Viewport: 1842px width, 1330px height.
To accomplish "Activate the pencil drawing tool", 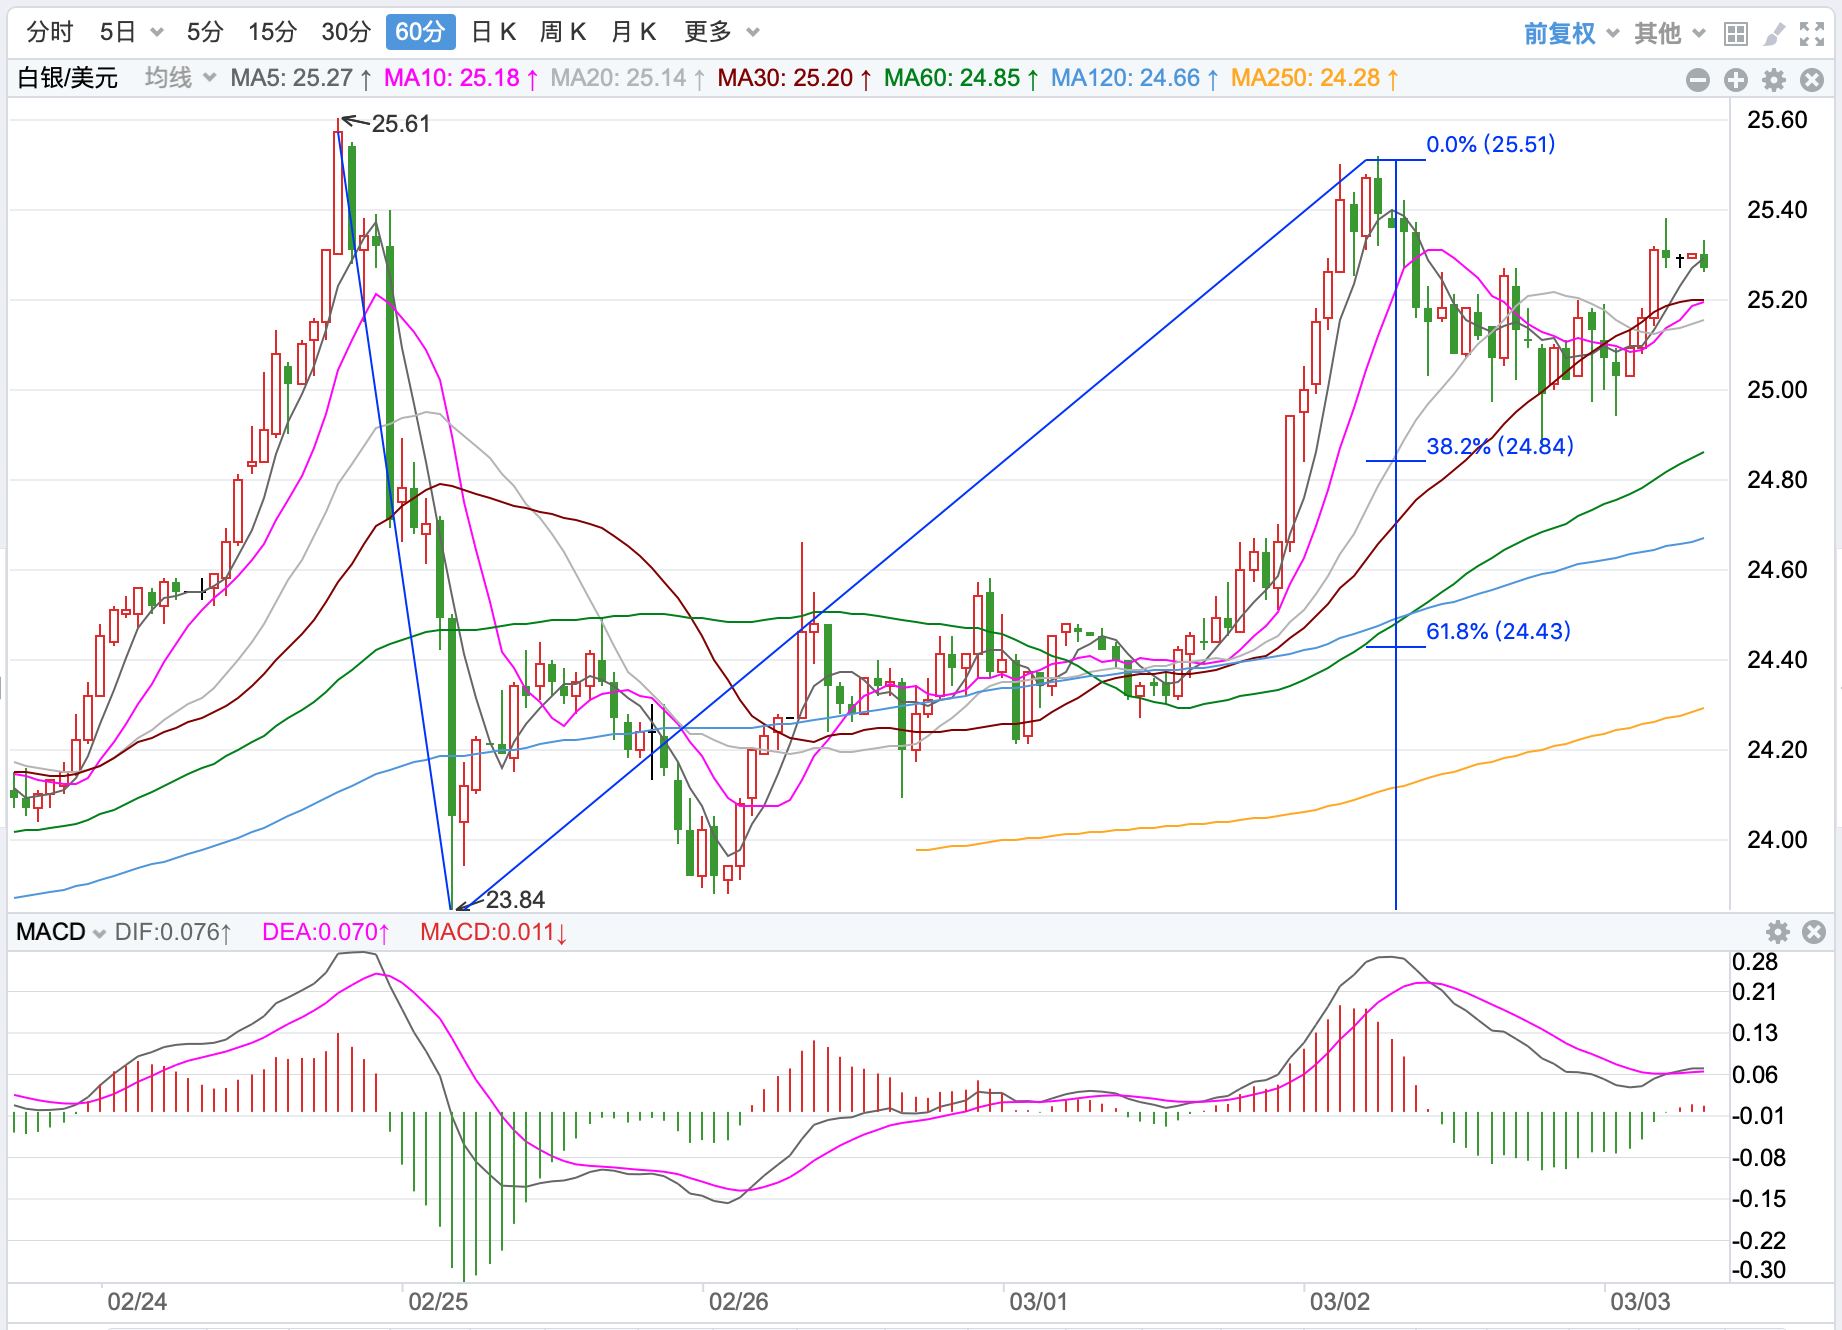I will click(x=1774, y=34).
